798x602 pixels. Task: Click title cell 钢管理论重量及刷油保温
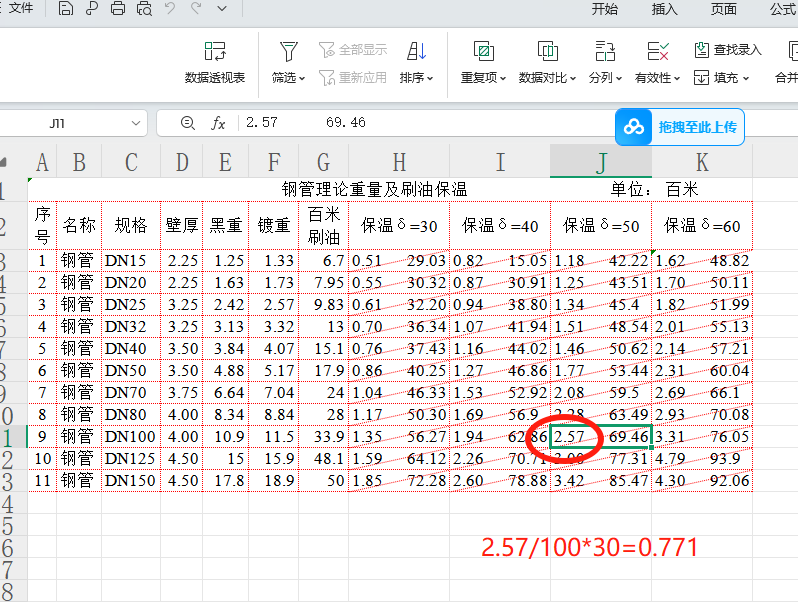(x=374, y=189)
